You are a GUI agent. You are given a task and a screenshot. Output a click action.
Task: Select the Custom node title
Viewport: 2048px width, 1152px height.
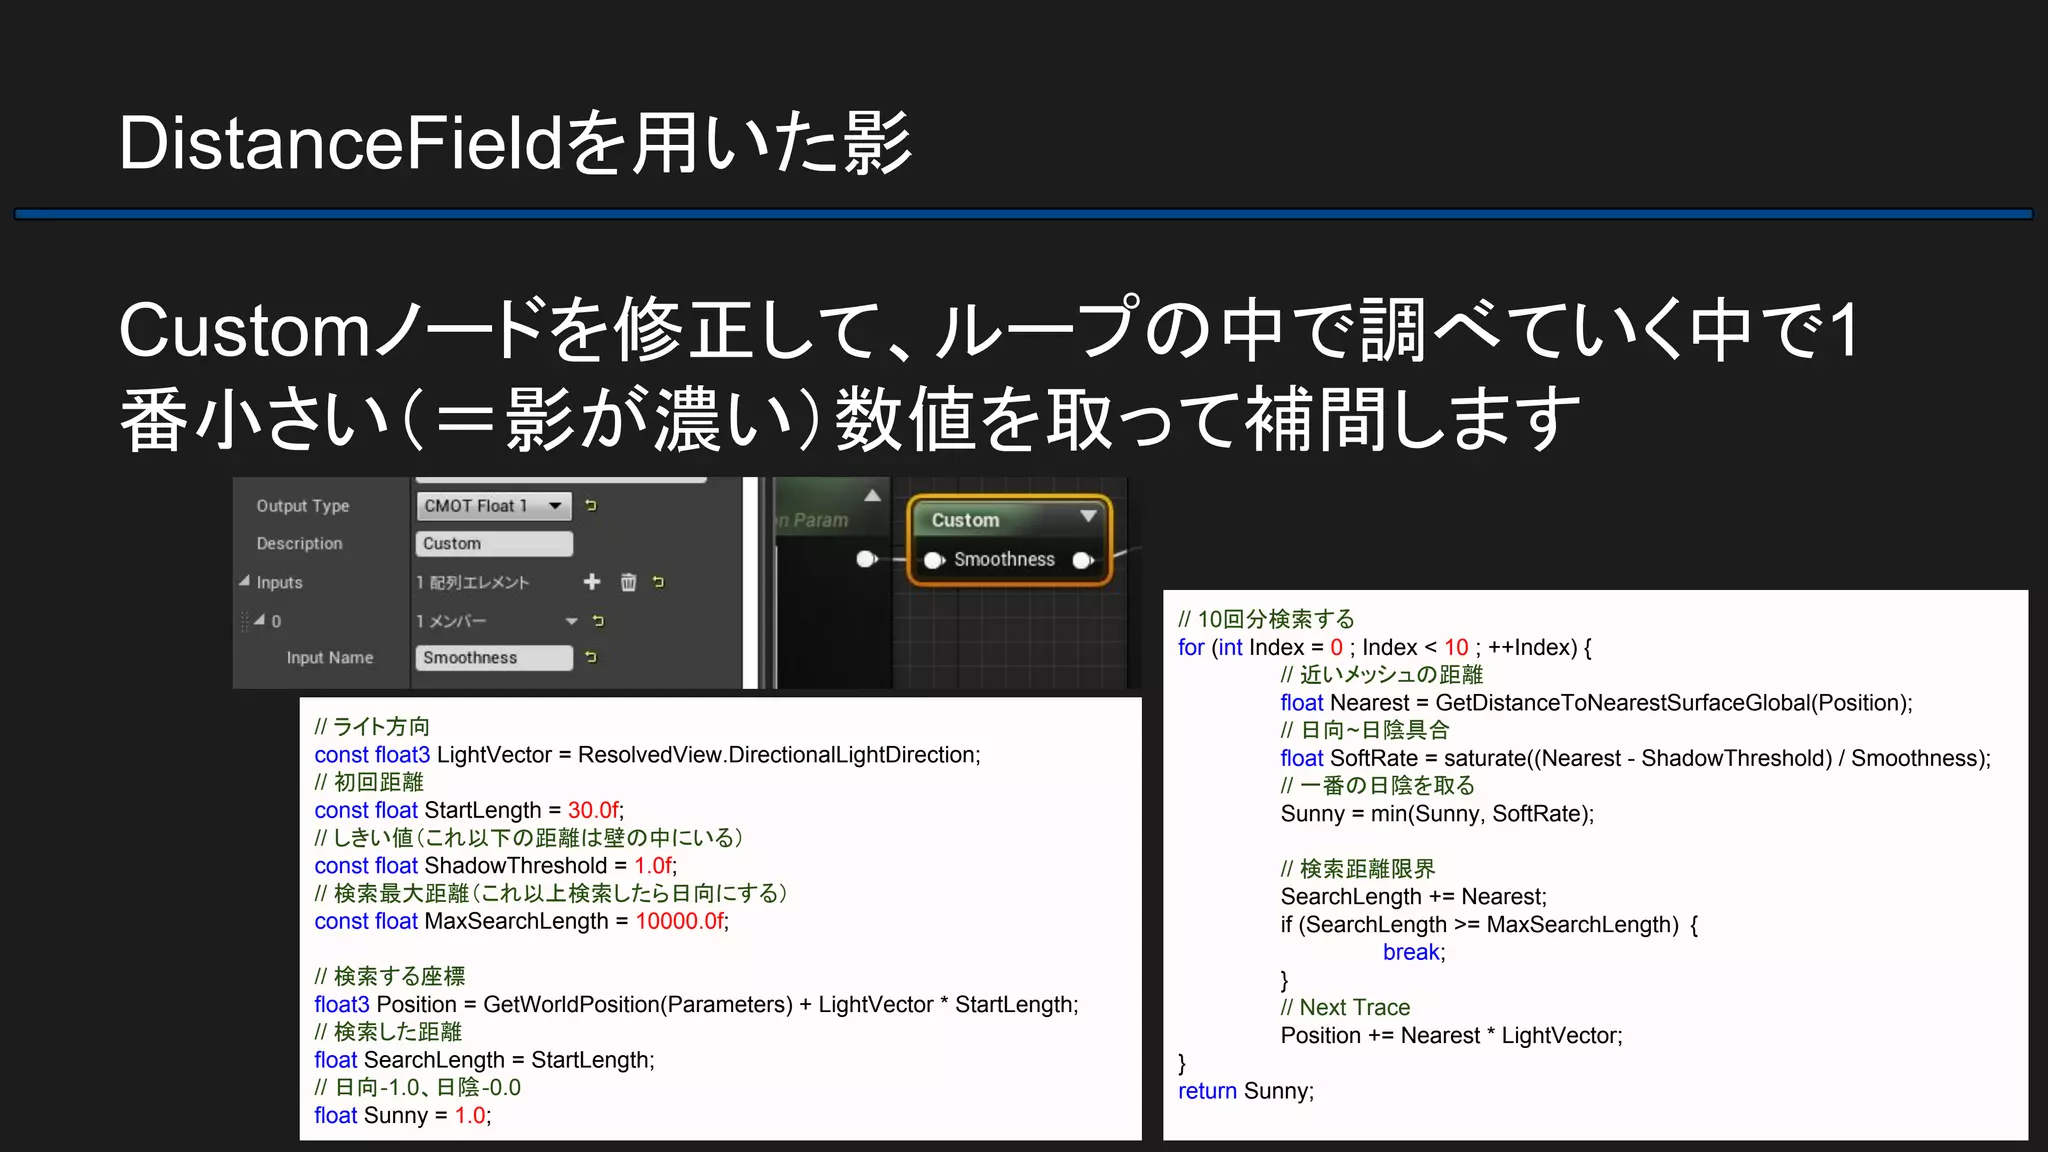click(x=965, y=520)
